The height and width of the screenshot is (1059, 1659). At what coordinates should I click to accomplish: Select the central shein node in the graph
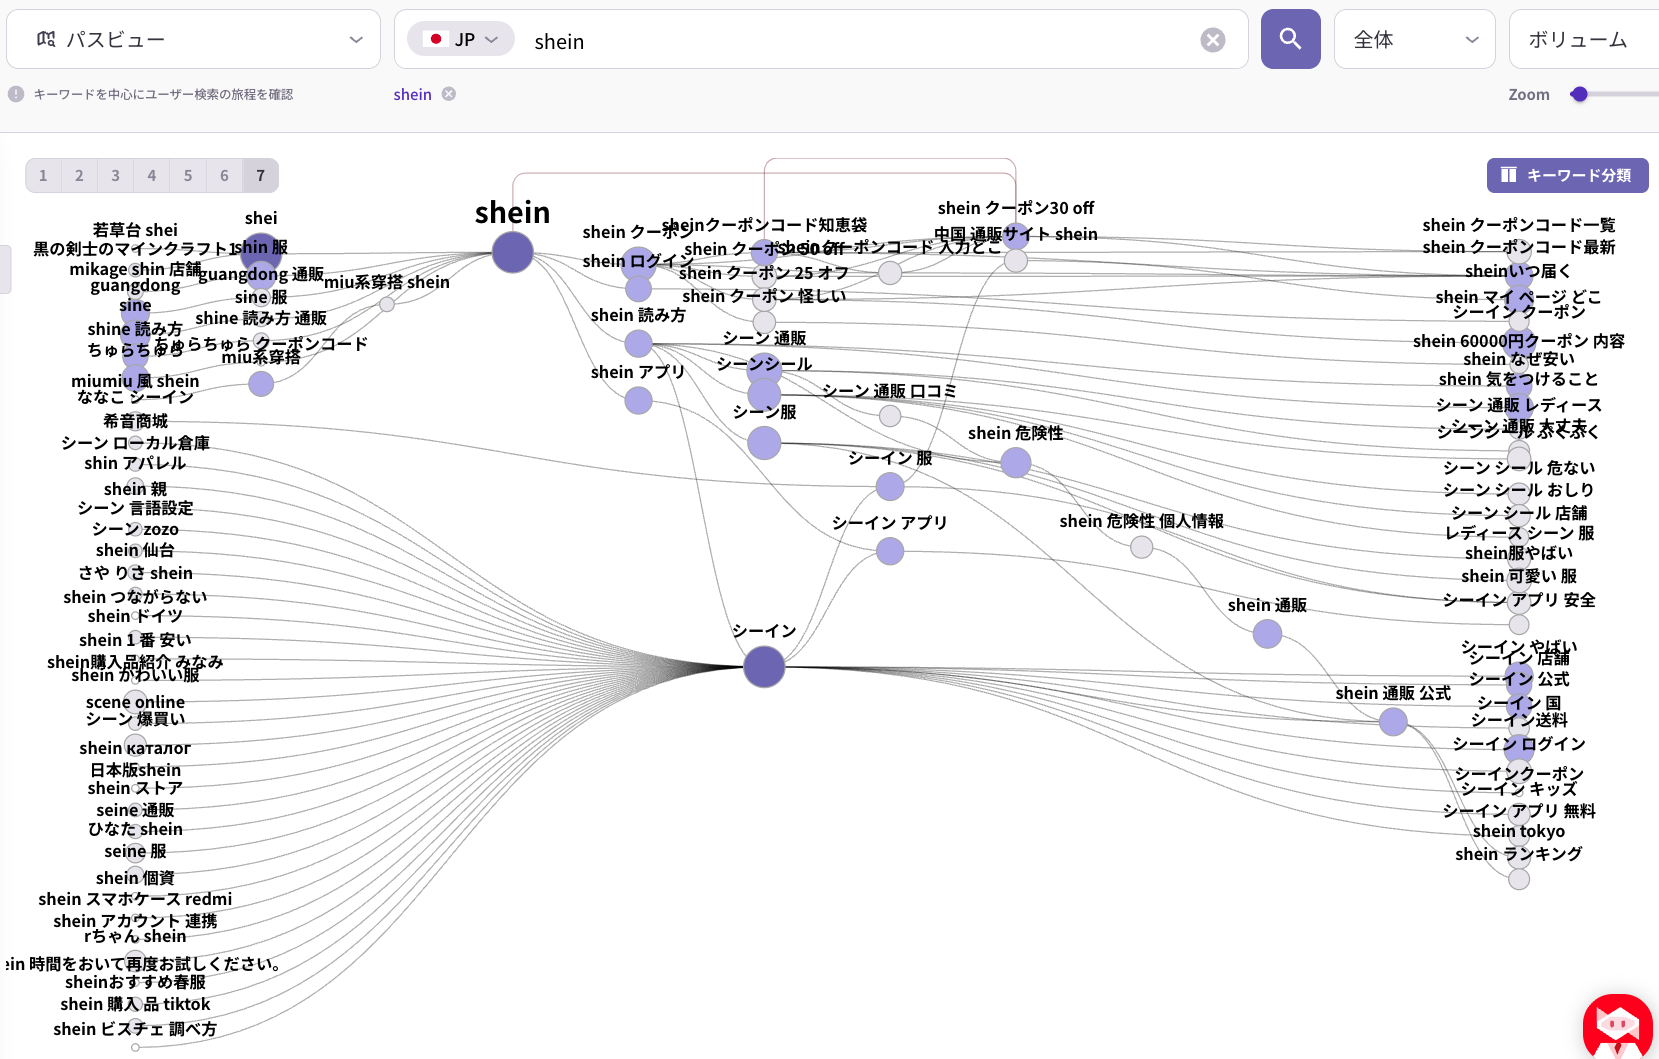pyautogui.click(x=511, y=253)
